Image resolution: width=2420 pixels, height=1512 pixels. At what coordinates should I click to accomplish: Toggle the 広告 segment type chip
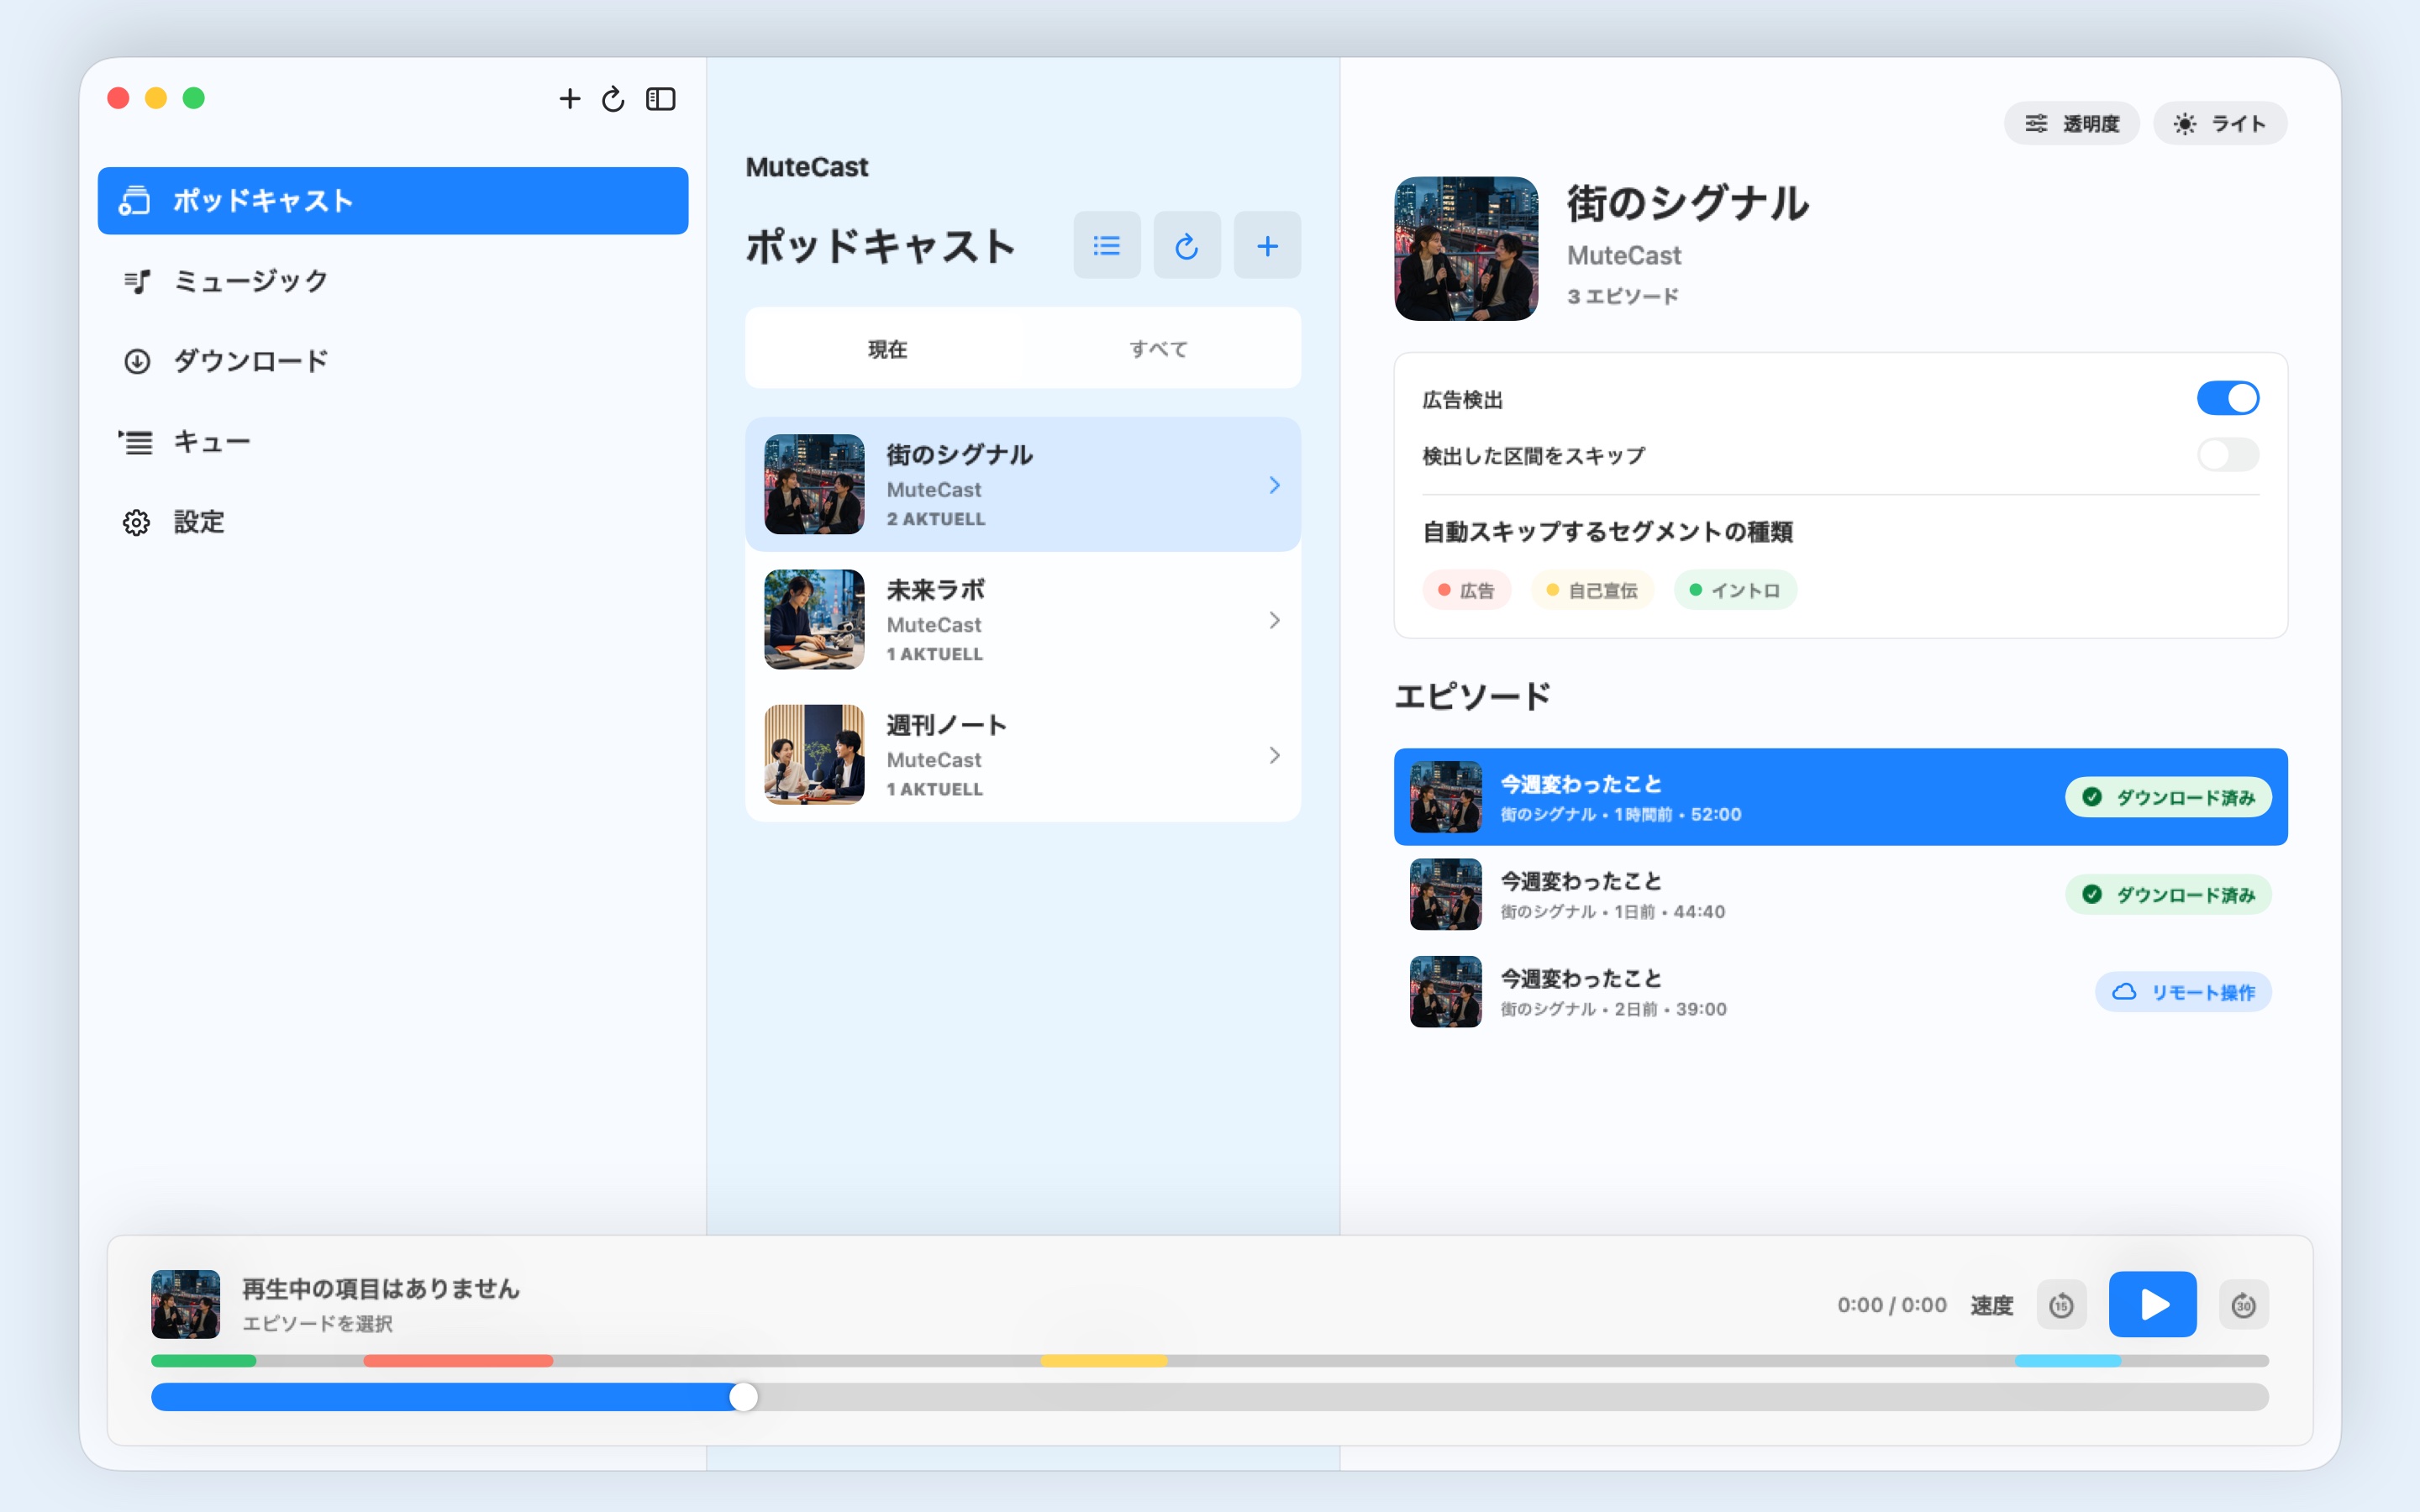tap(1466, 590)
